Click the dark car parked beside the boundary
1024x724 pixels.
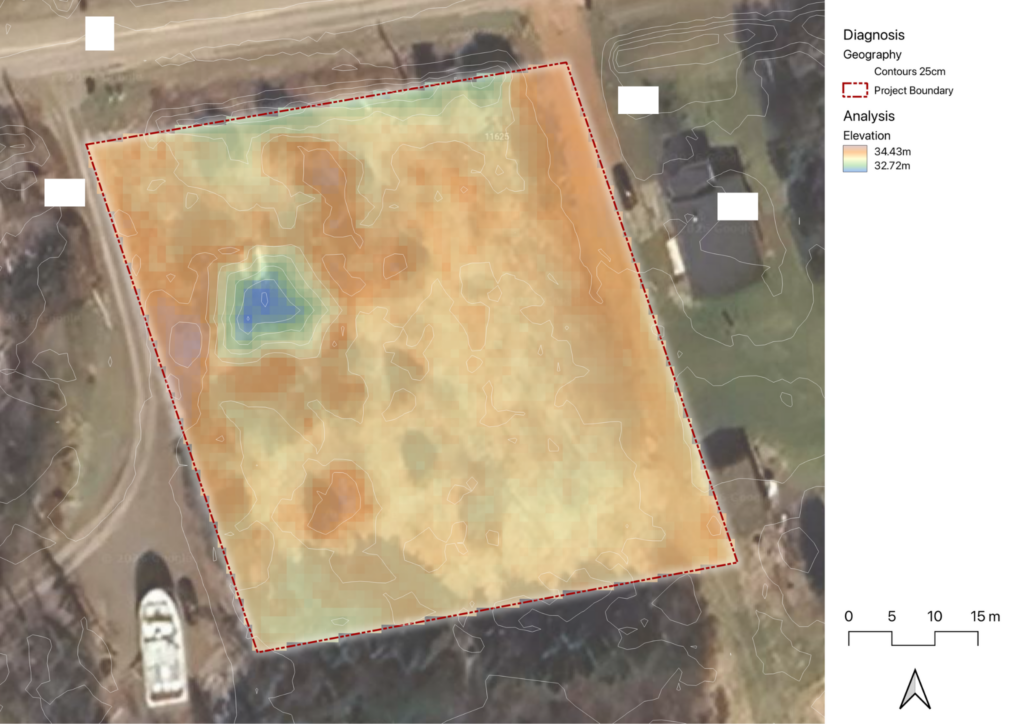[x=623, y=186]
